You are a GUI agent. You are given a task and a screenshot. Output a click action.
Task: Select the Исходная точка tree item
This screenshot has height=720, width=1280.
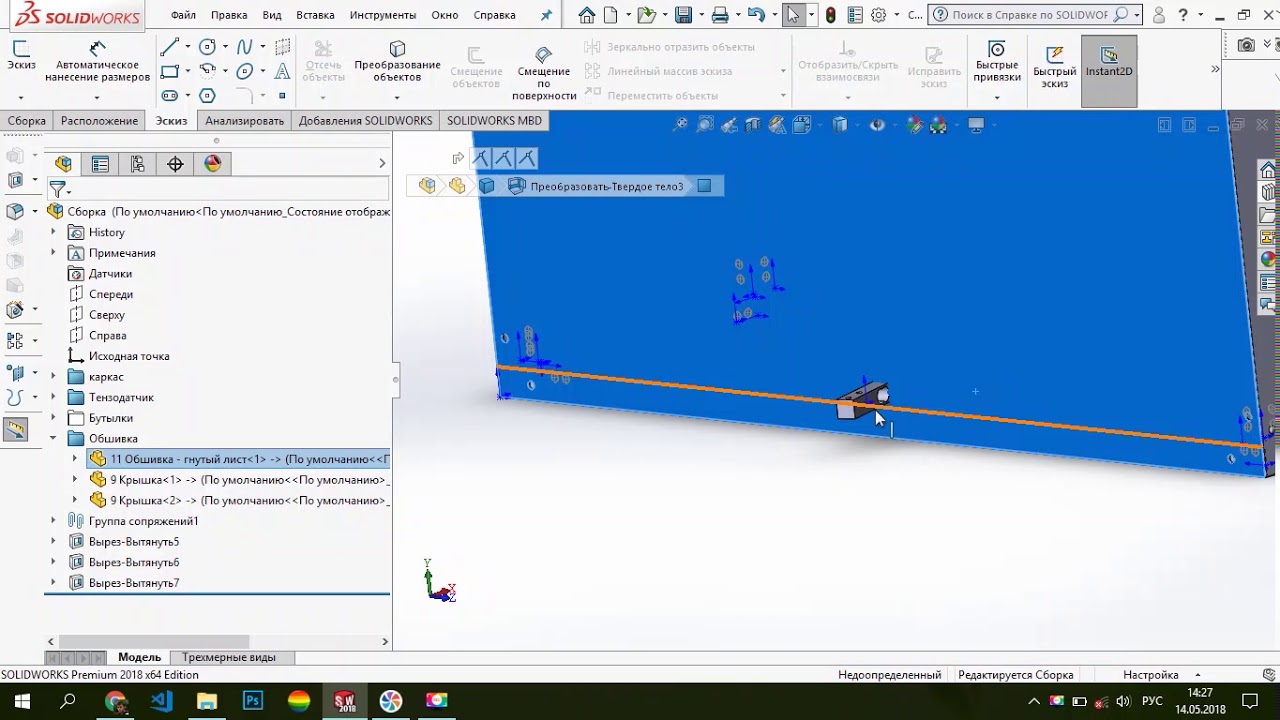click(x=129, y=356)
